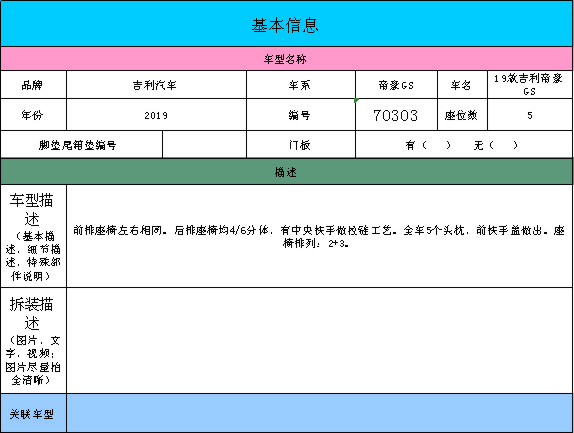Screen dimensions: 574x433
Task: Click the green comment indicator on 70303 cell
Action: pyautogui.click(x=357, y=100)
